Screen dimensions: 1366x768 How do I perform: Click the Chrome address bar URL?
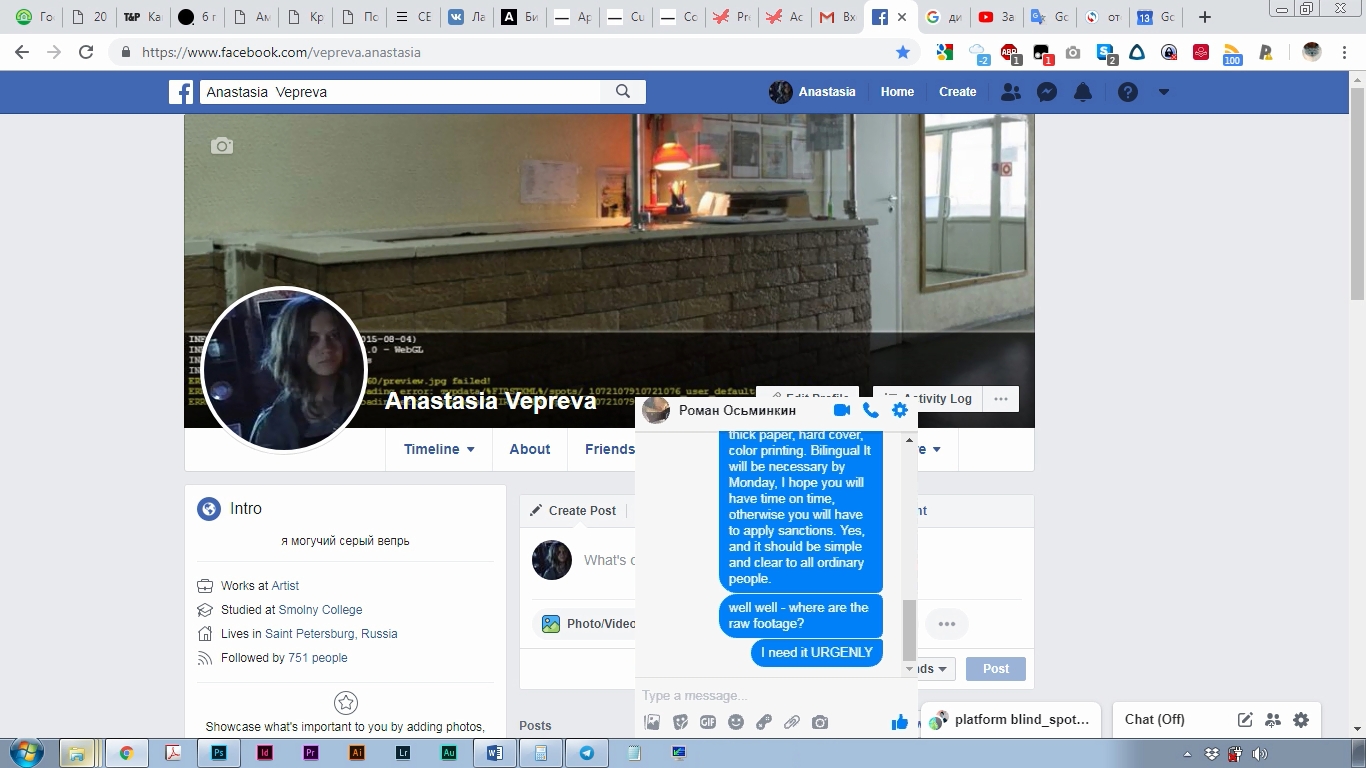tap(281, 52)
